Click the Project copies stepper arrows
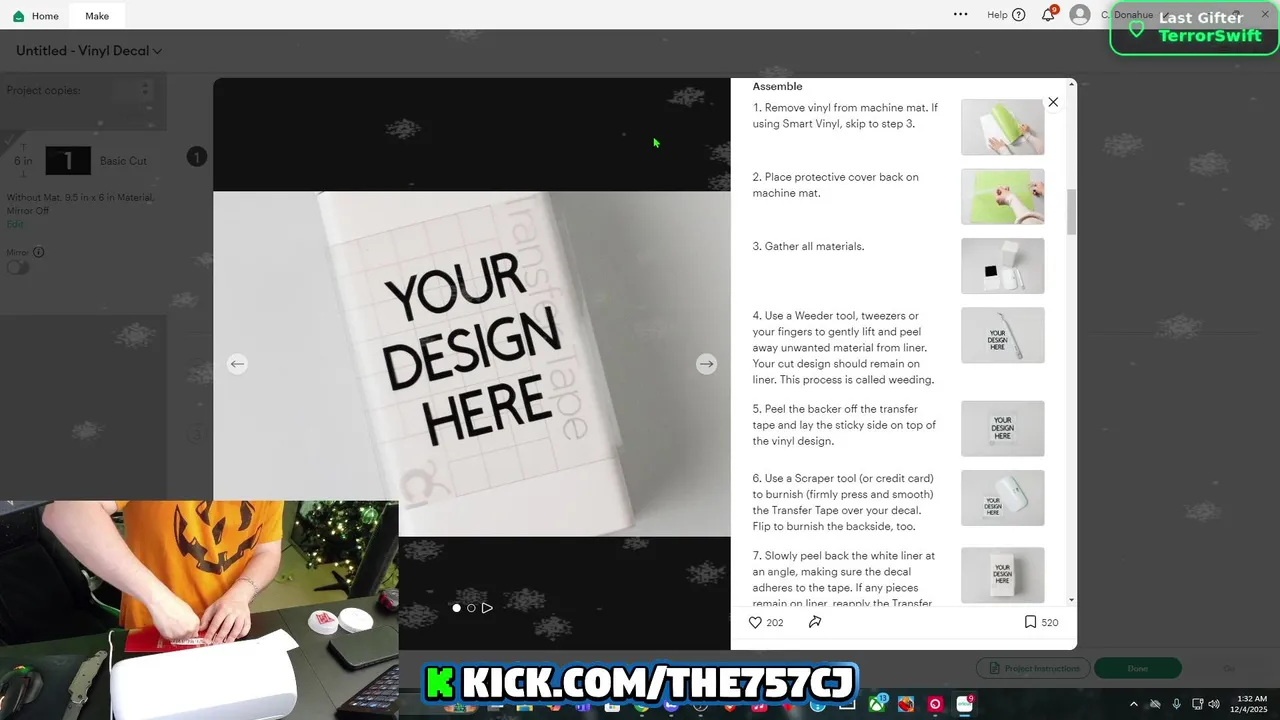The height and width of the screenshot is (720, 1280). 145,90
